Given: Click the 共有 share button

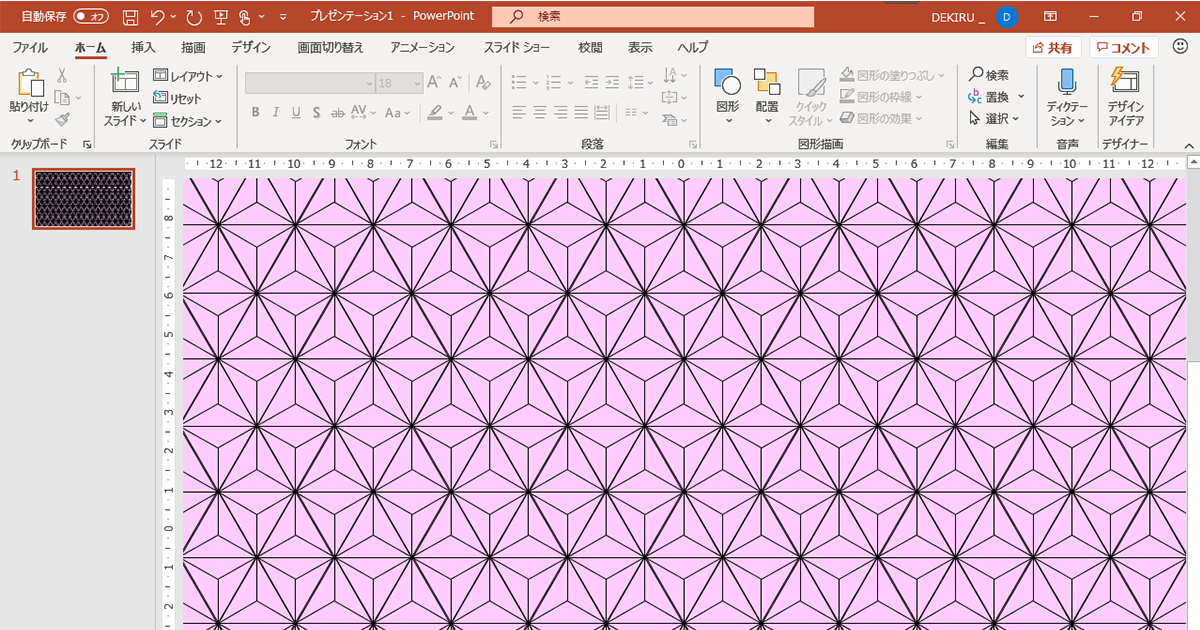Looking at the screenshot, I should coord(1054,47).
